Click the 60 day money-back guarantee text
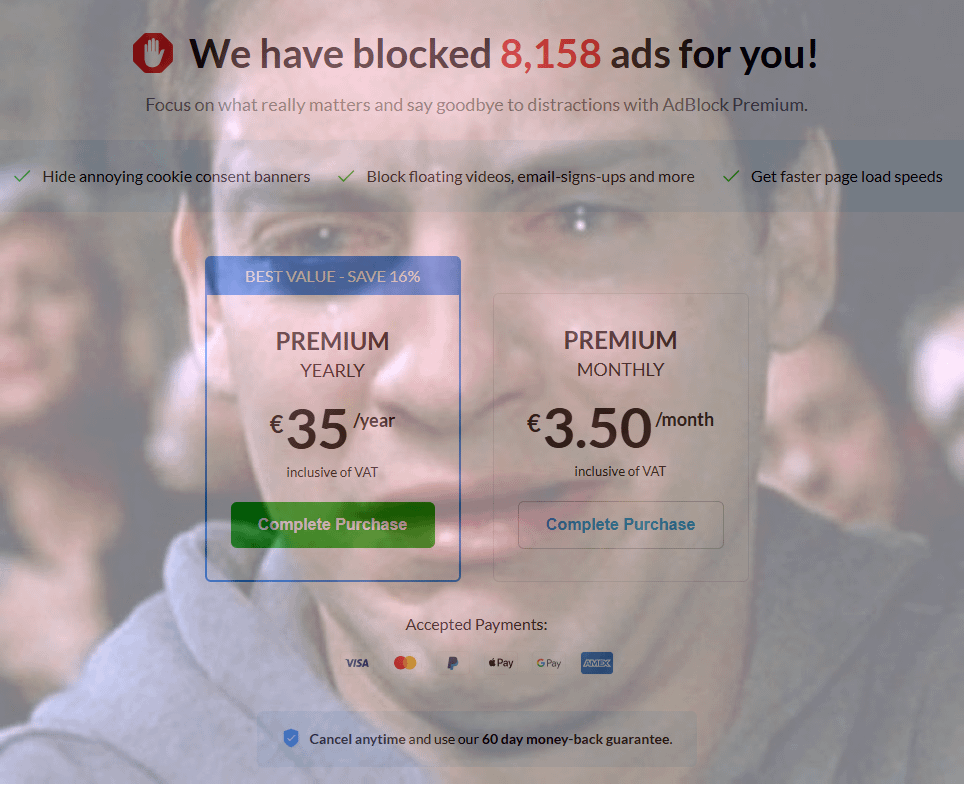 coord(577,739)
